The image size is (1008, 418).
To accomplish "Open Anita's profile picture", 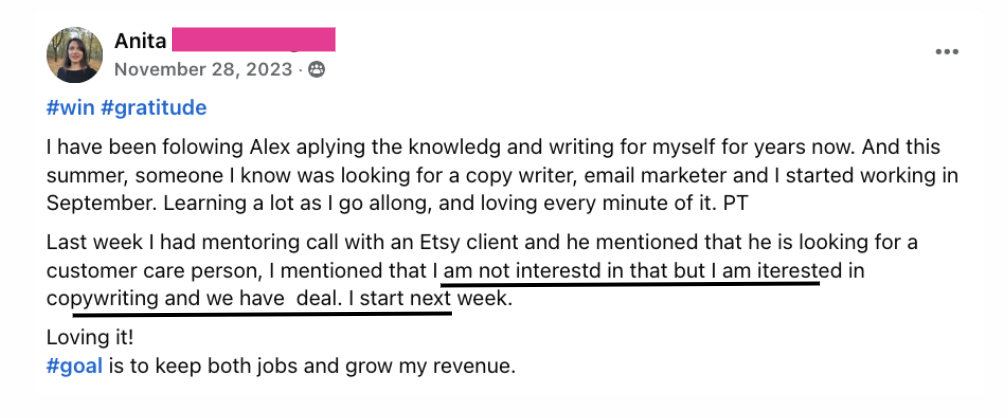I will (75, 54).
